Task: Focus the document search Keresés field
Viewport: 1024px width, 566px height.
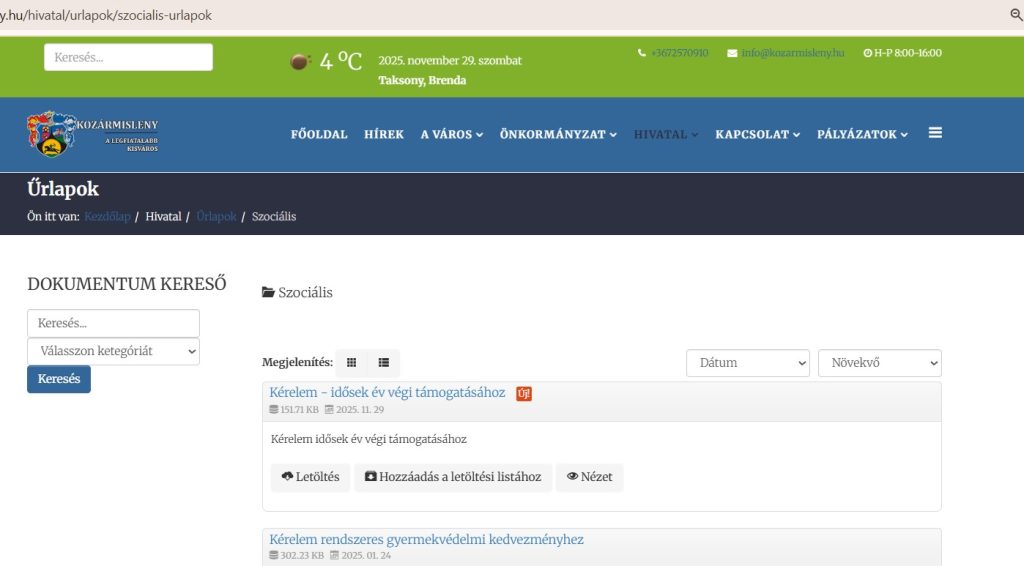Action: point(113,323)
